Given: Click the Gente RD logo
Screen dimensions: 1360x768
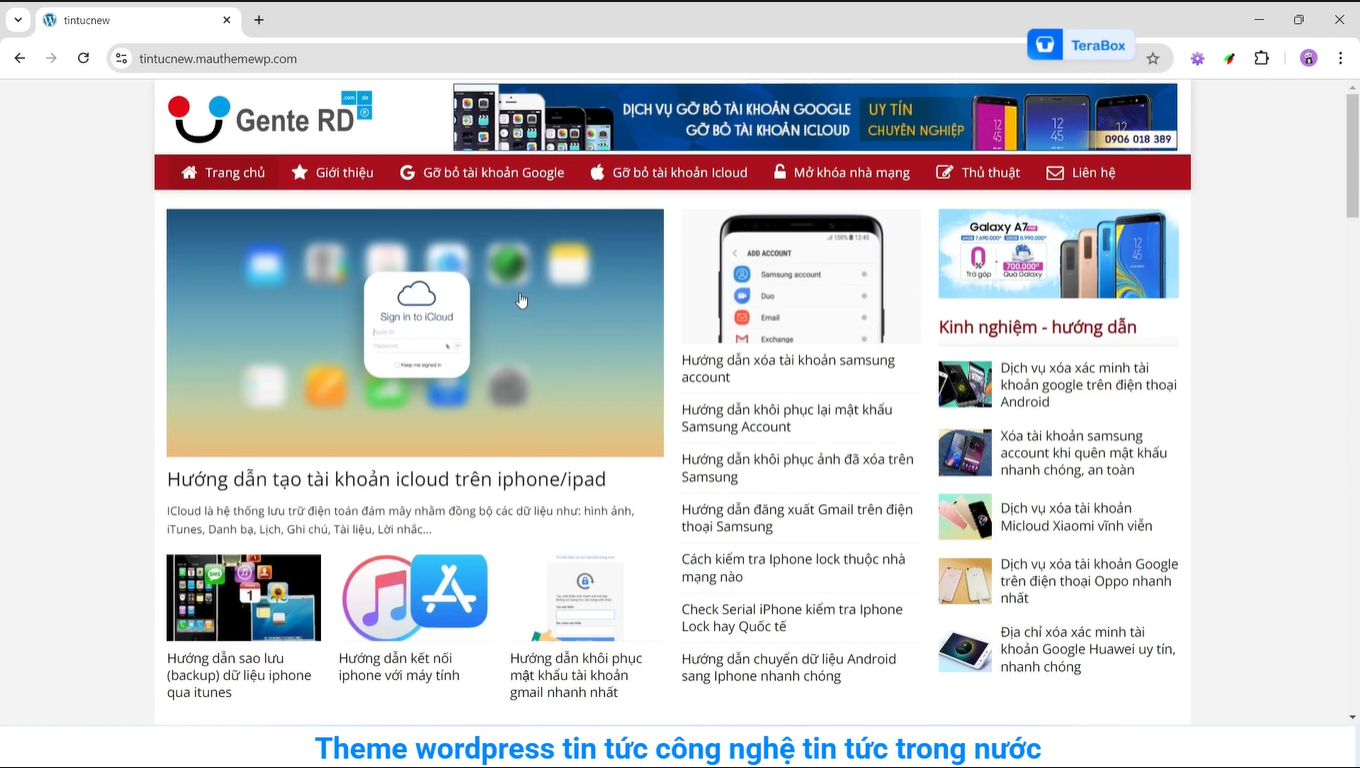Looking at the screenshot, I should pyautogui.click(x=270, y=117).
